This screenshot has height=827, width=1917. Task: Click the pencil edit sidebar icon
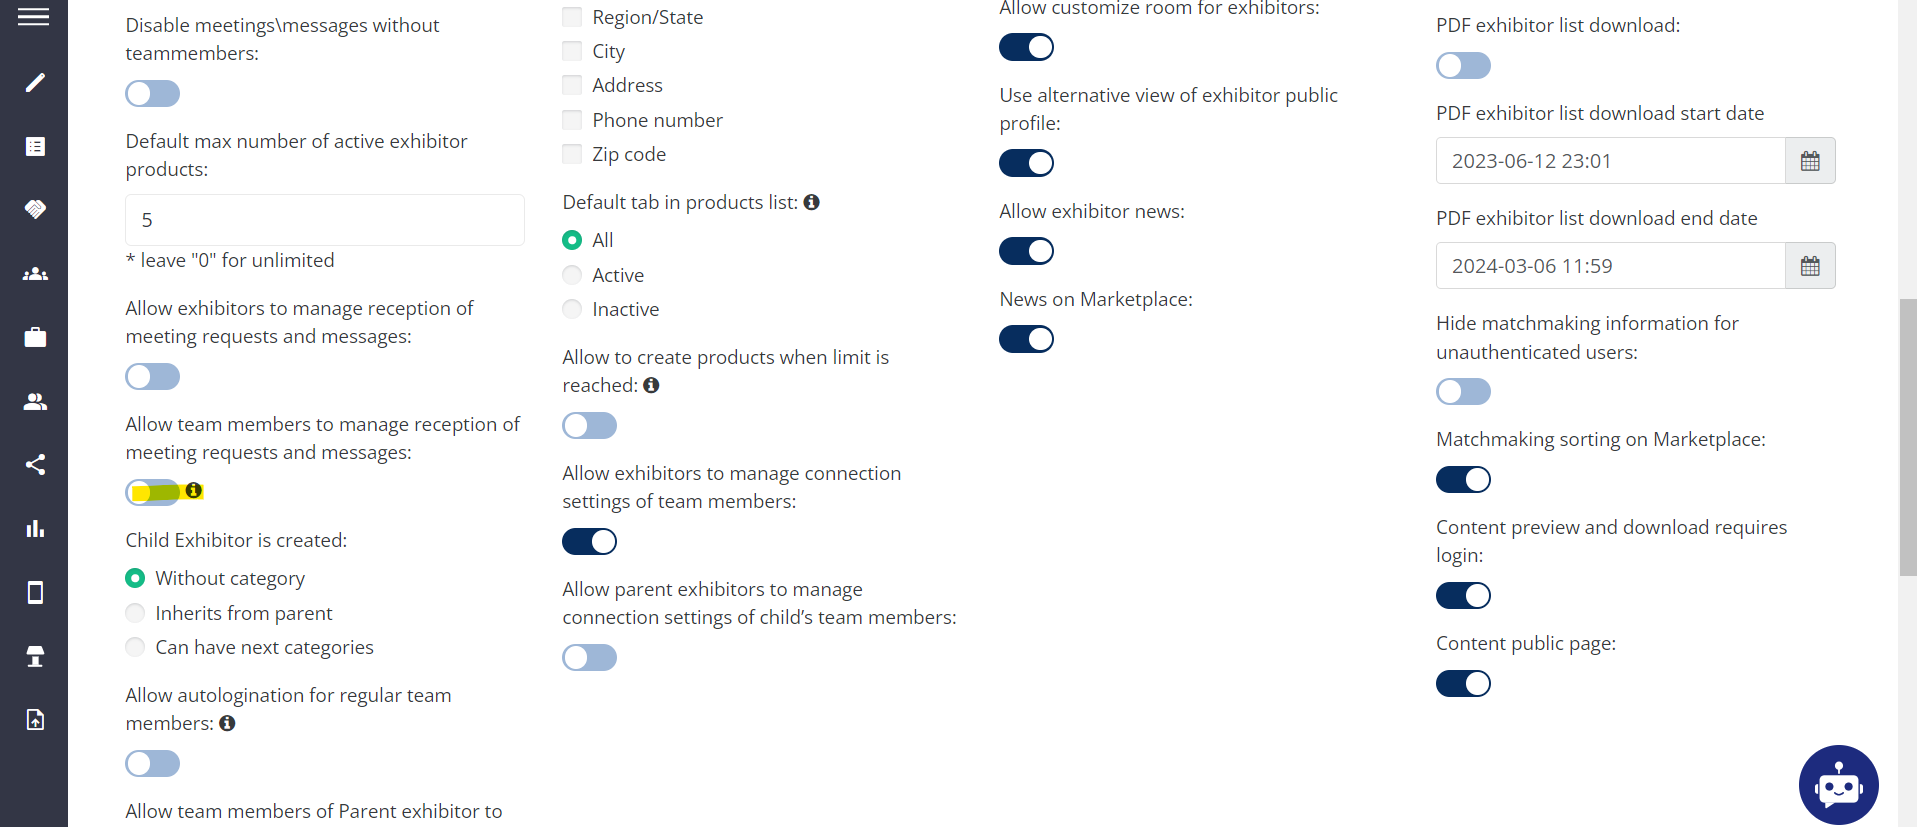tap(35, 83)
